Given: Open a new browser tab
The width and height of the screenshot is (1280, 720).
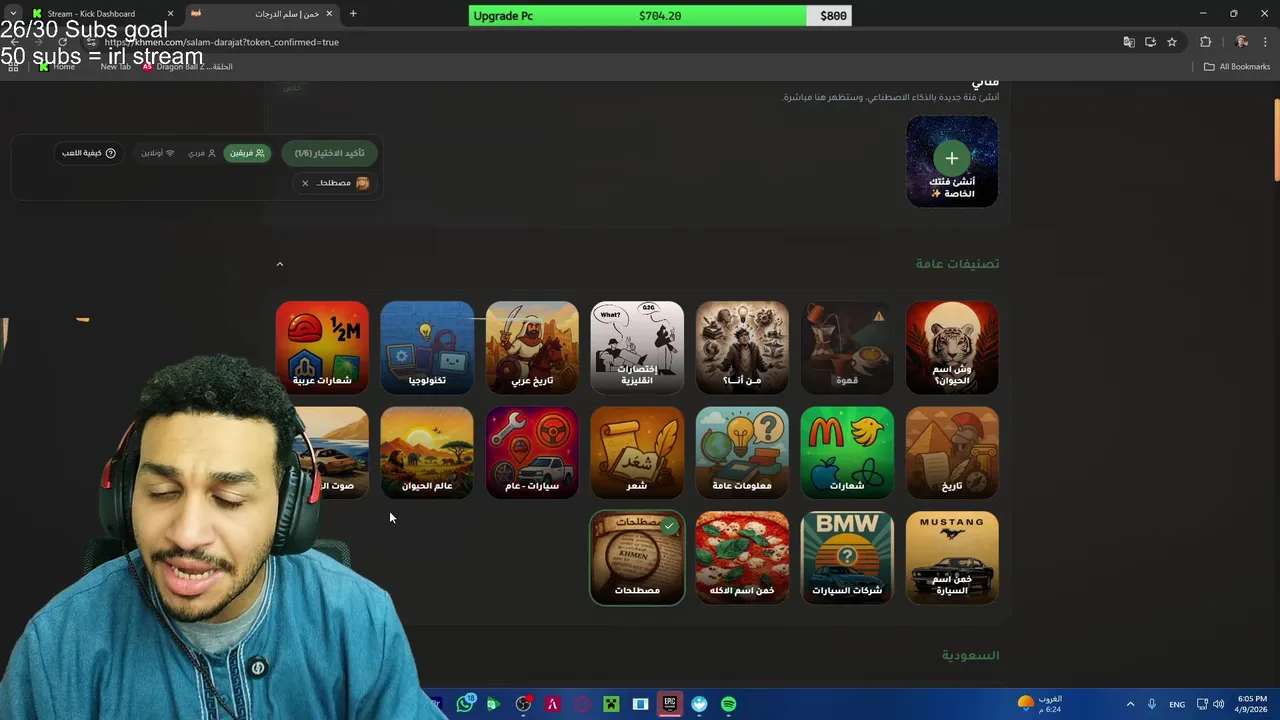Looking at the screenshot, I should click(353, 14).
